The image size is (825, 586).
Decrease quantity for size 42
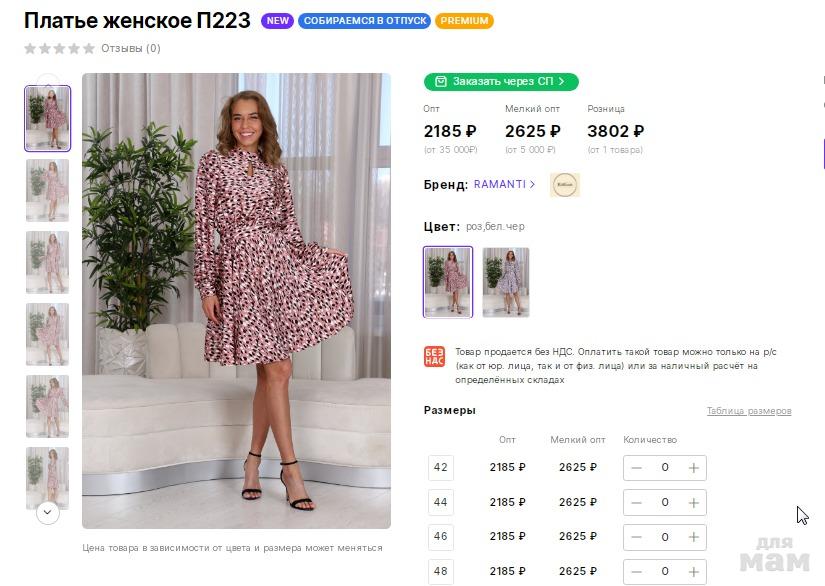tap(637, 468)
